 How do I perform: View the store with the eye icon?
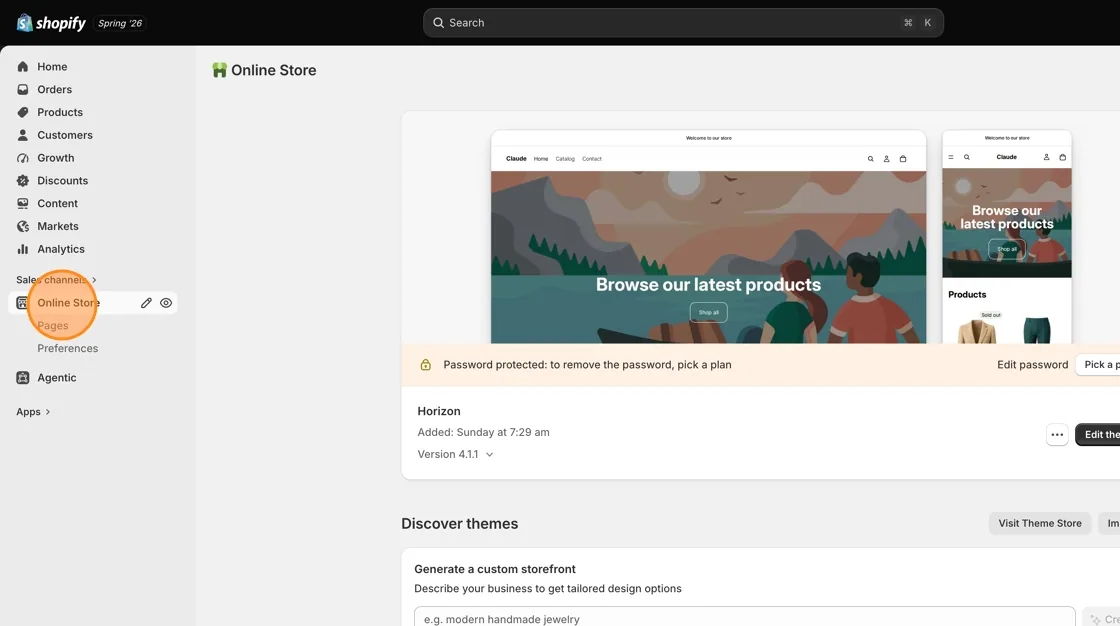point(166,303)
